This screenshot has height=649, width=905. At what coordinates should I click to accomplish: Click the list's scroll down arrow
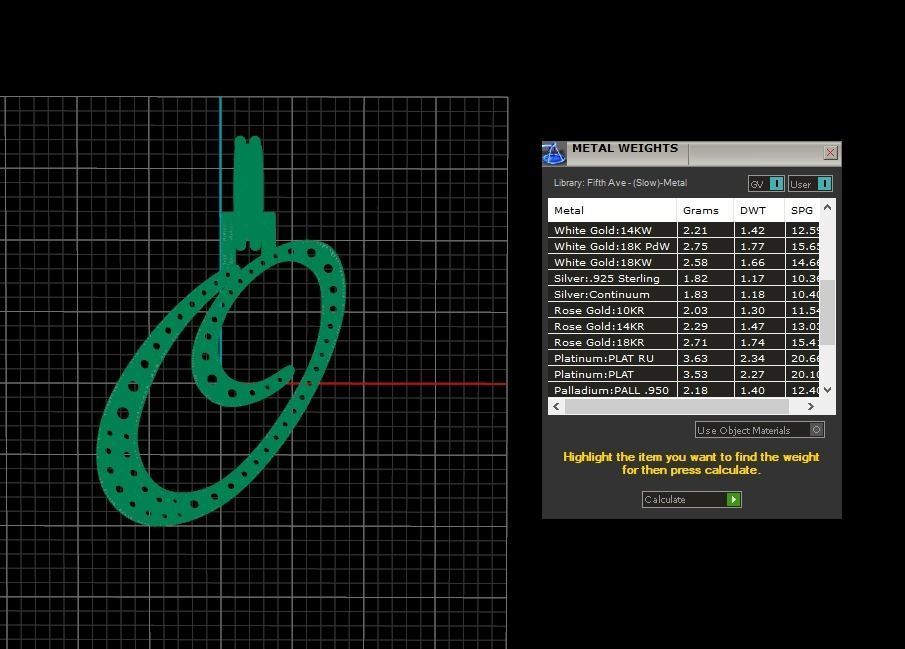[x=827, y=390]
